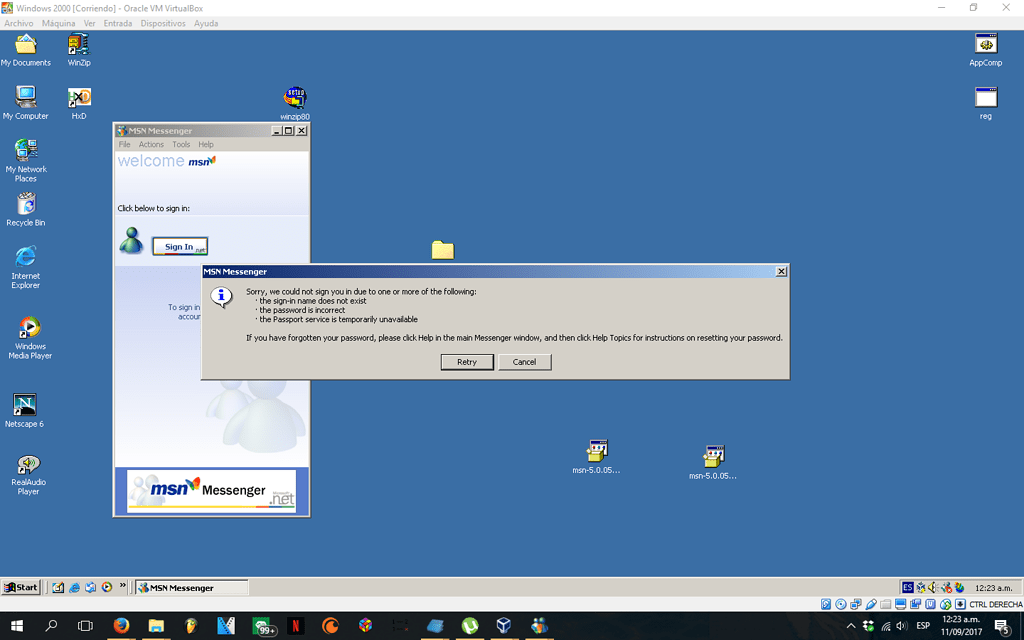Click MSN Messenger taskbar button
The height and width of the screenshot is (640, 1024).
[191, 587]
